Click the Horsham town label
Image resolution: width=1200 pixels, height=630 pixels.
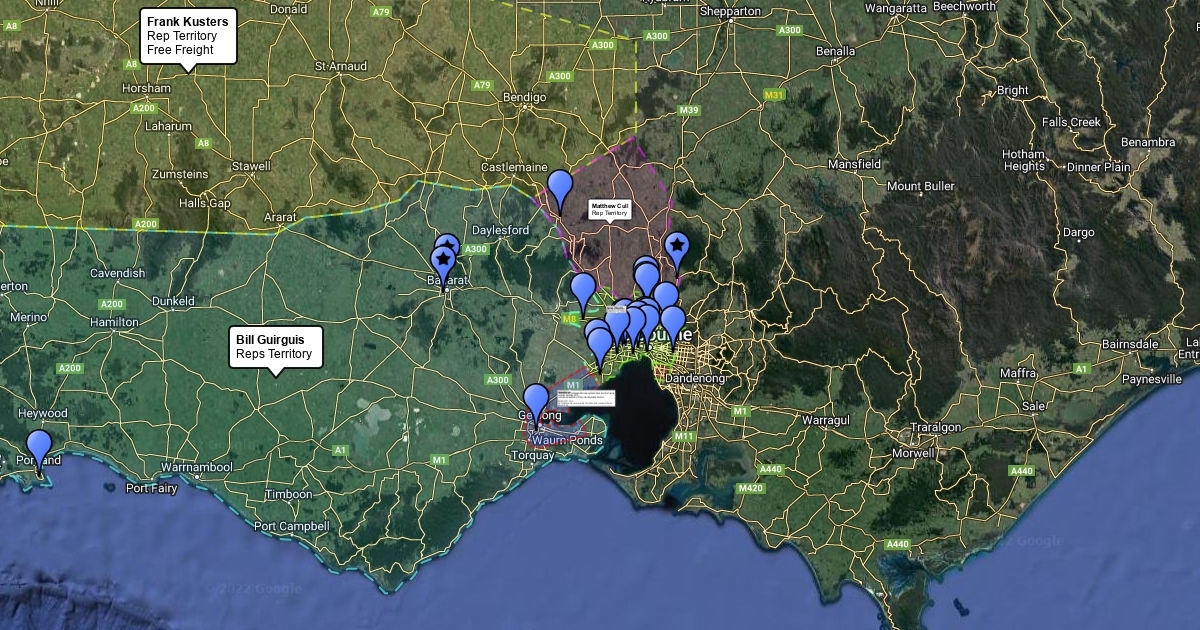coord(146,88)
